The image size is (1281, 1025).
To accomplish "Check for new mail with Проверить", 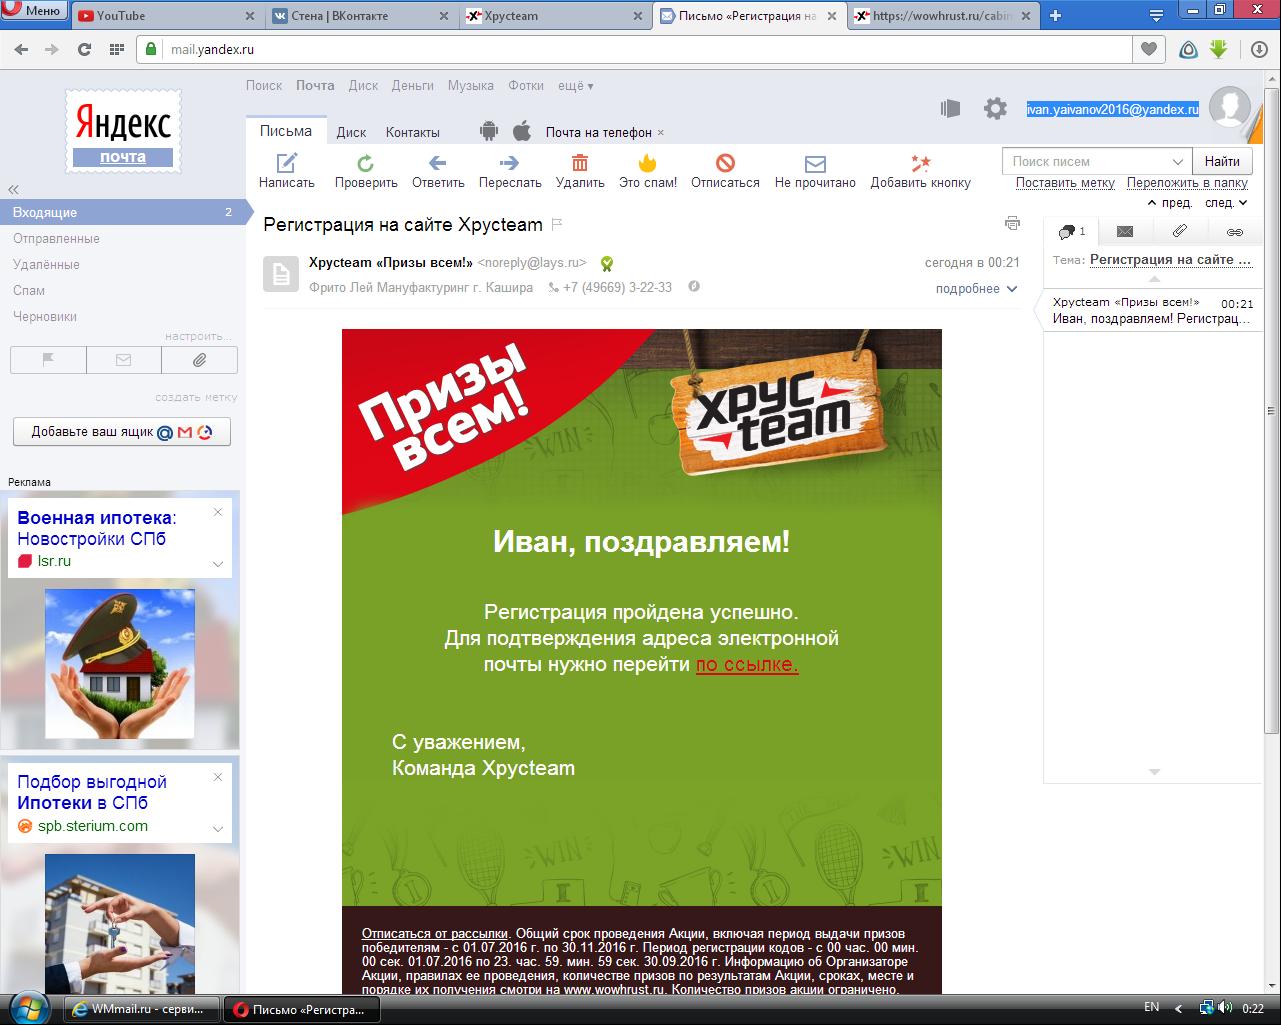I will pyautogui.click(x=366, y=171).
